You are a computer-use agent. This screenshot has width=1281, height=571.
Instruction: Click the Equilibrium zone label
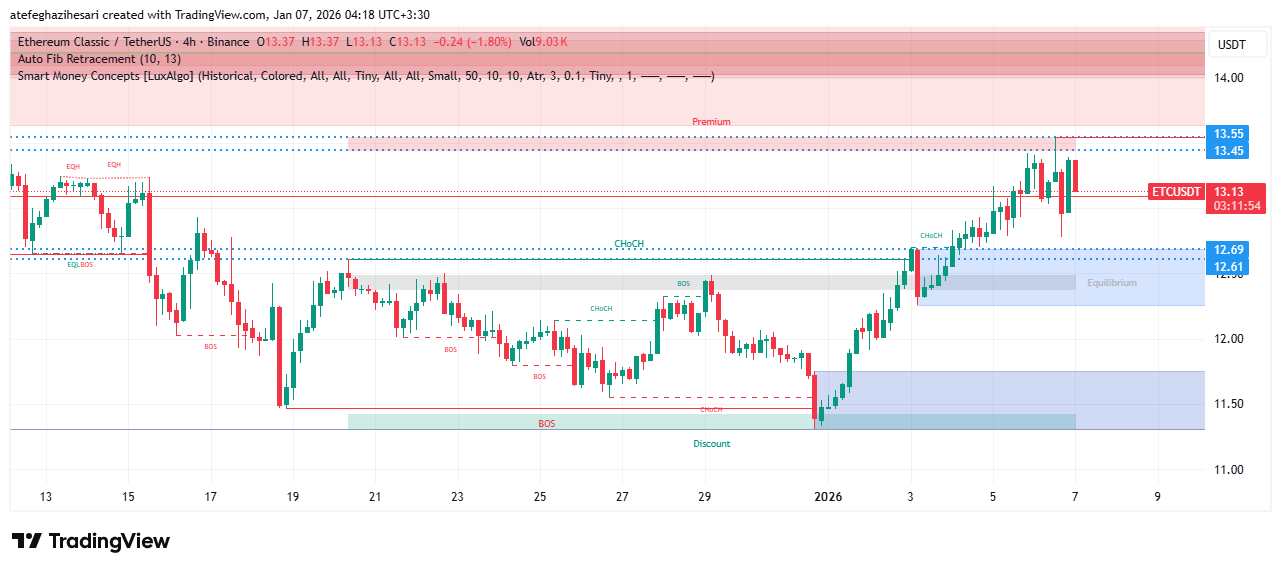coord(1112,283)
